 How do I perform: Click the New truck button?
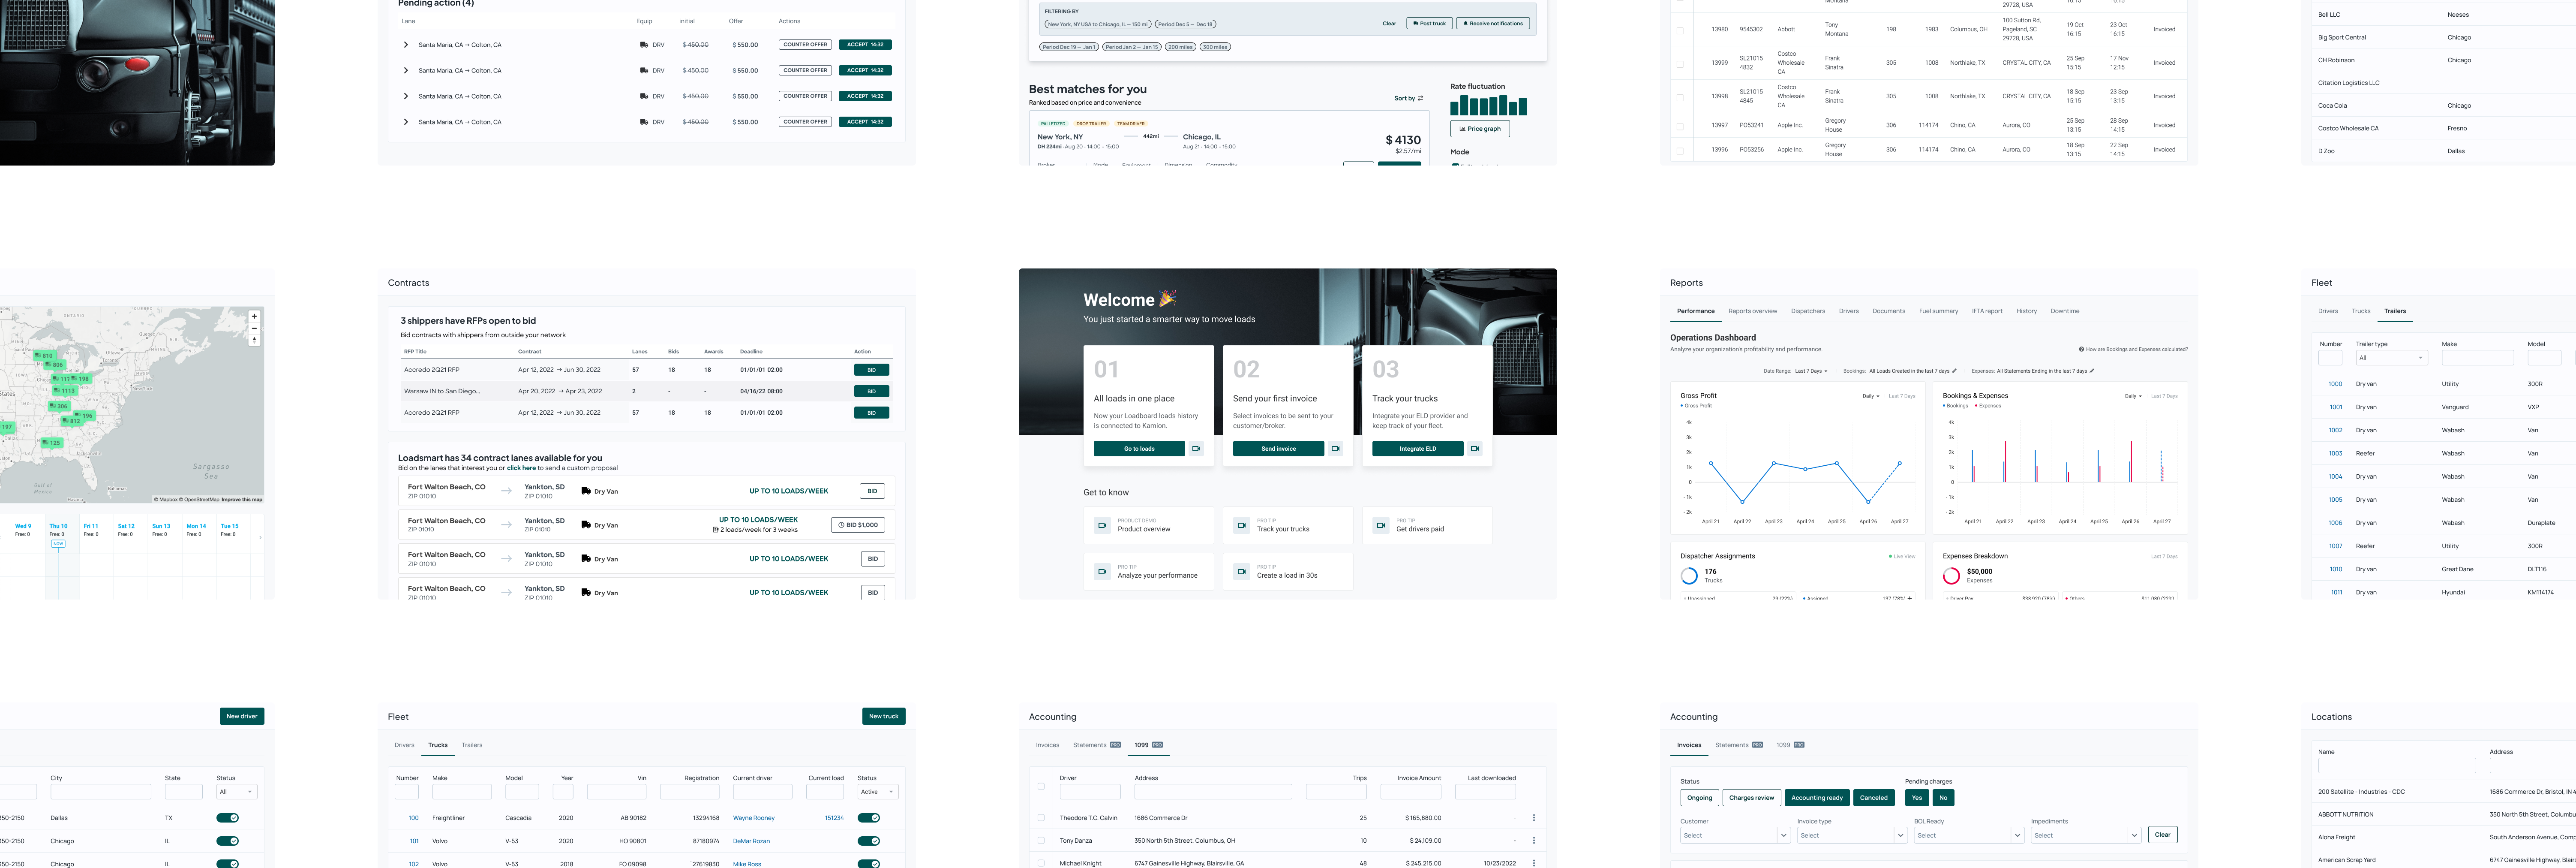click(x=884, y=716)
